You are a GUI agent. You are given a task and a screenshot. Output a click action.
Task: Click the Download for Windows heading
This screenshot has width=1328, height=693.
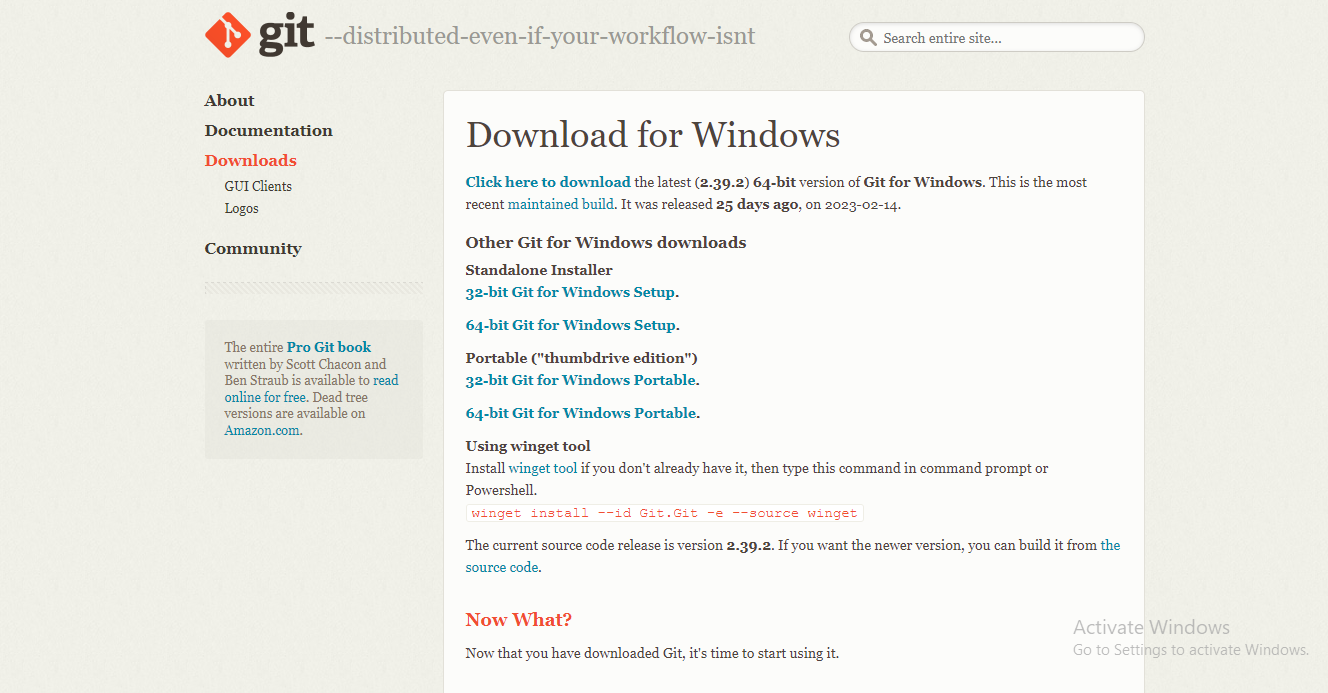click(653, 134)
